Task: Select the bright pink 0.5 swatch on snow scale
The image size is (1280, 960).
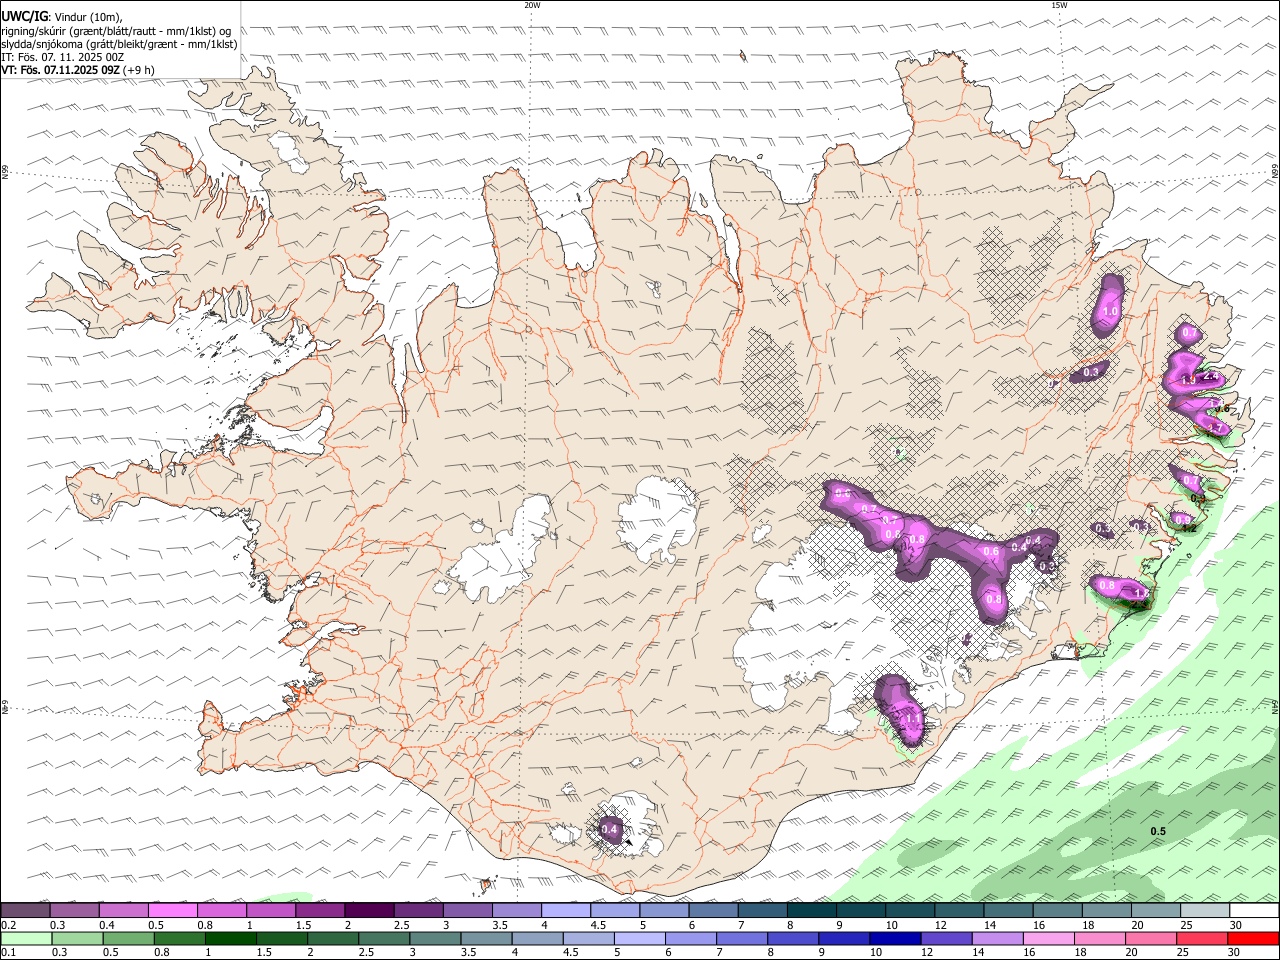Action: tap(173, 910)
